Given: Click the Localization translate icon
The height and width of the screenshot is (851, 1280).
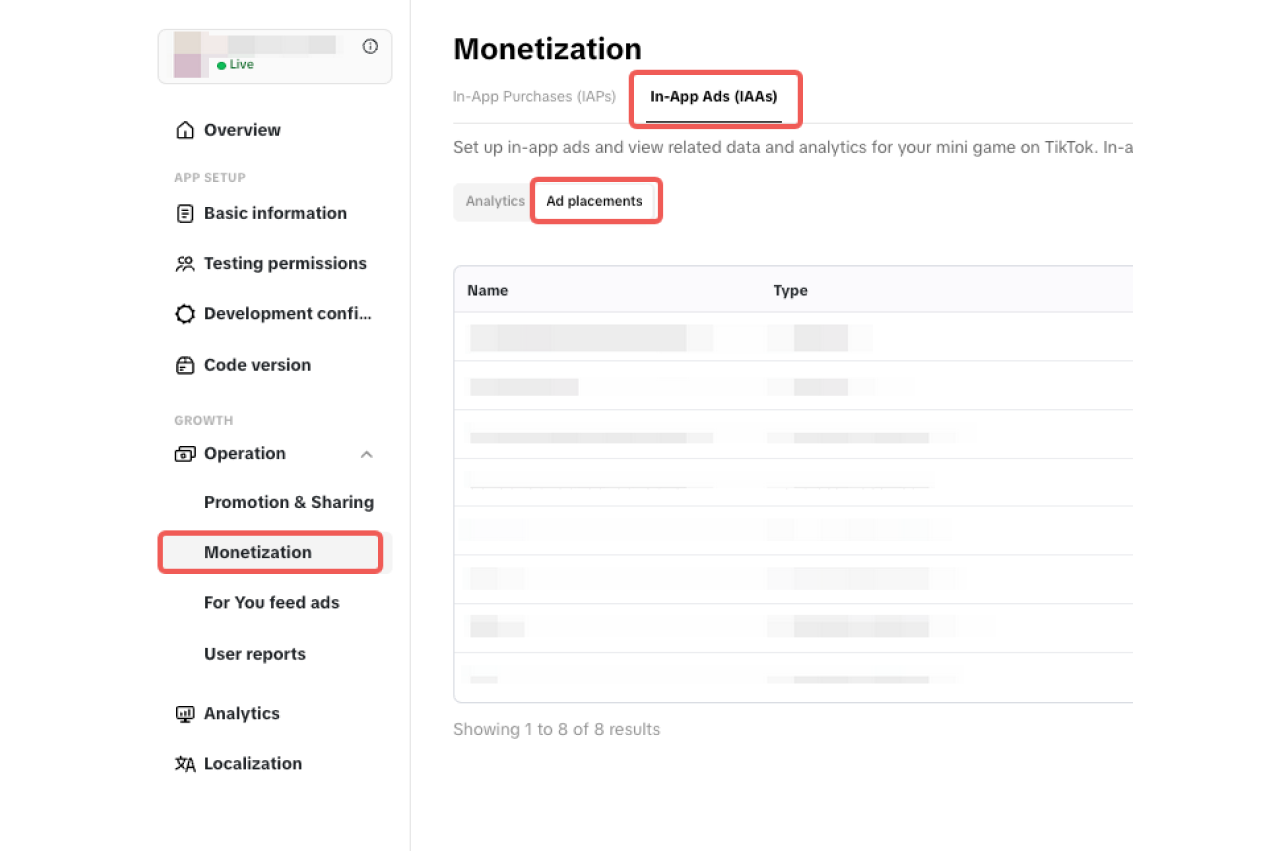Looking at the screenshot, I should [x=185, y=764].
